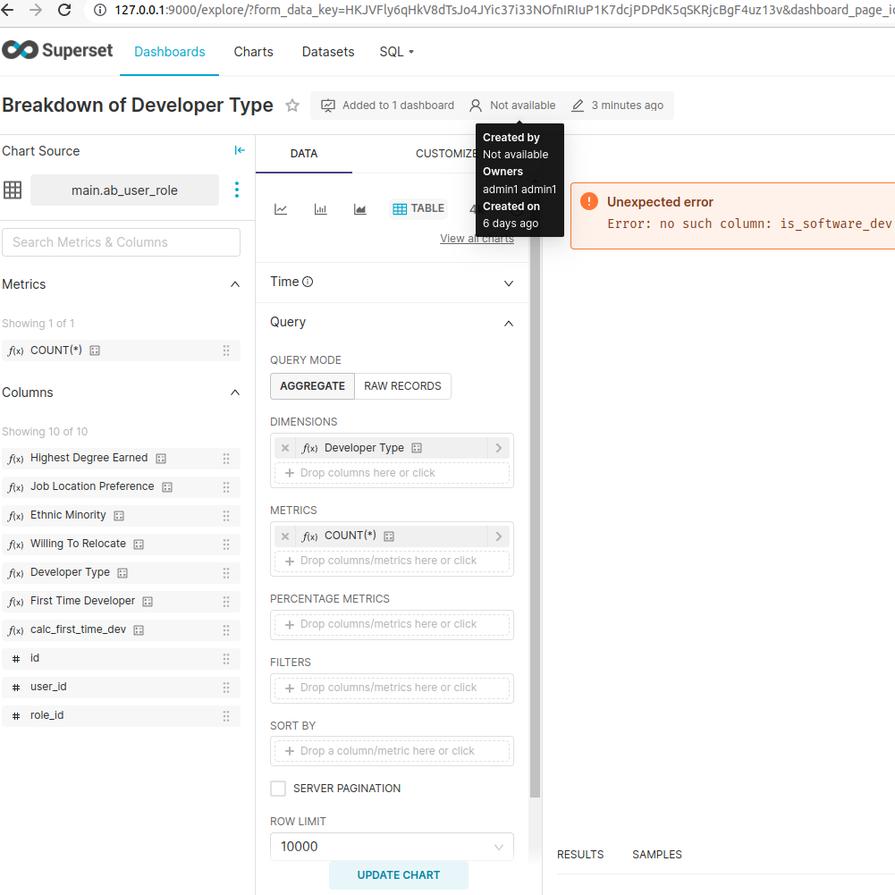The width and height of the screenshot is (895, 895).
Task: Click the site info icon in address bar
Action: 100,10
